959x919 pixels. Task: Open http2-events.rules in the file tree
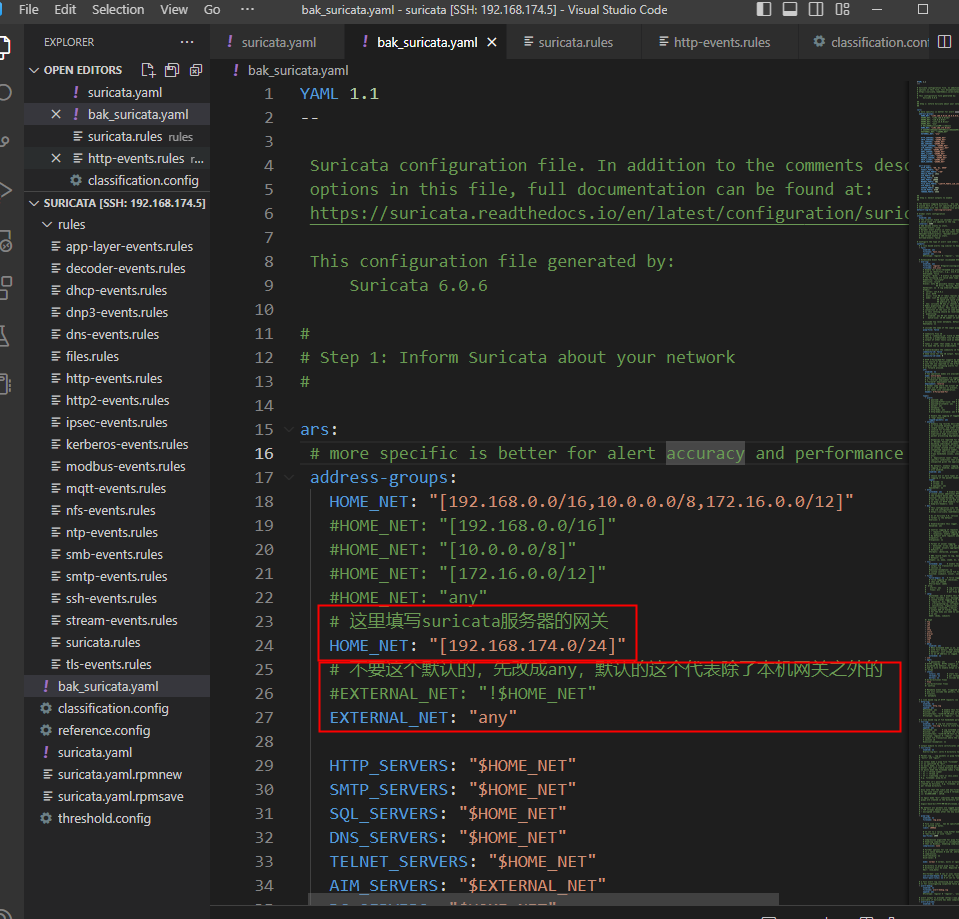pos(117,400)
